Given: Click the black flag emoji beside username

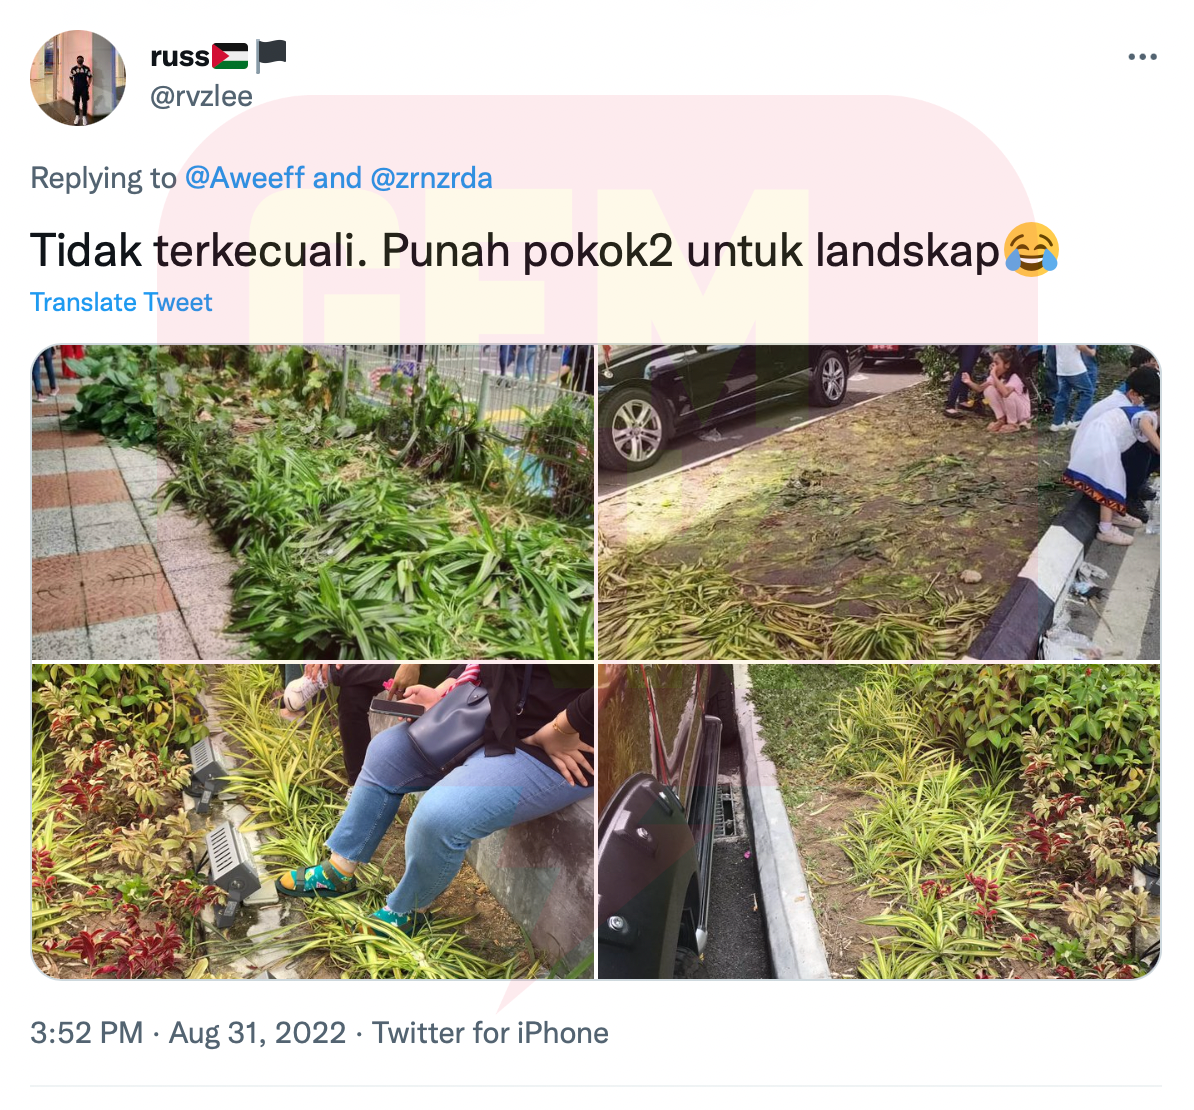Looking at the screenshot, I should [270, 56].
